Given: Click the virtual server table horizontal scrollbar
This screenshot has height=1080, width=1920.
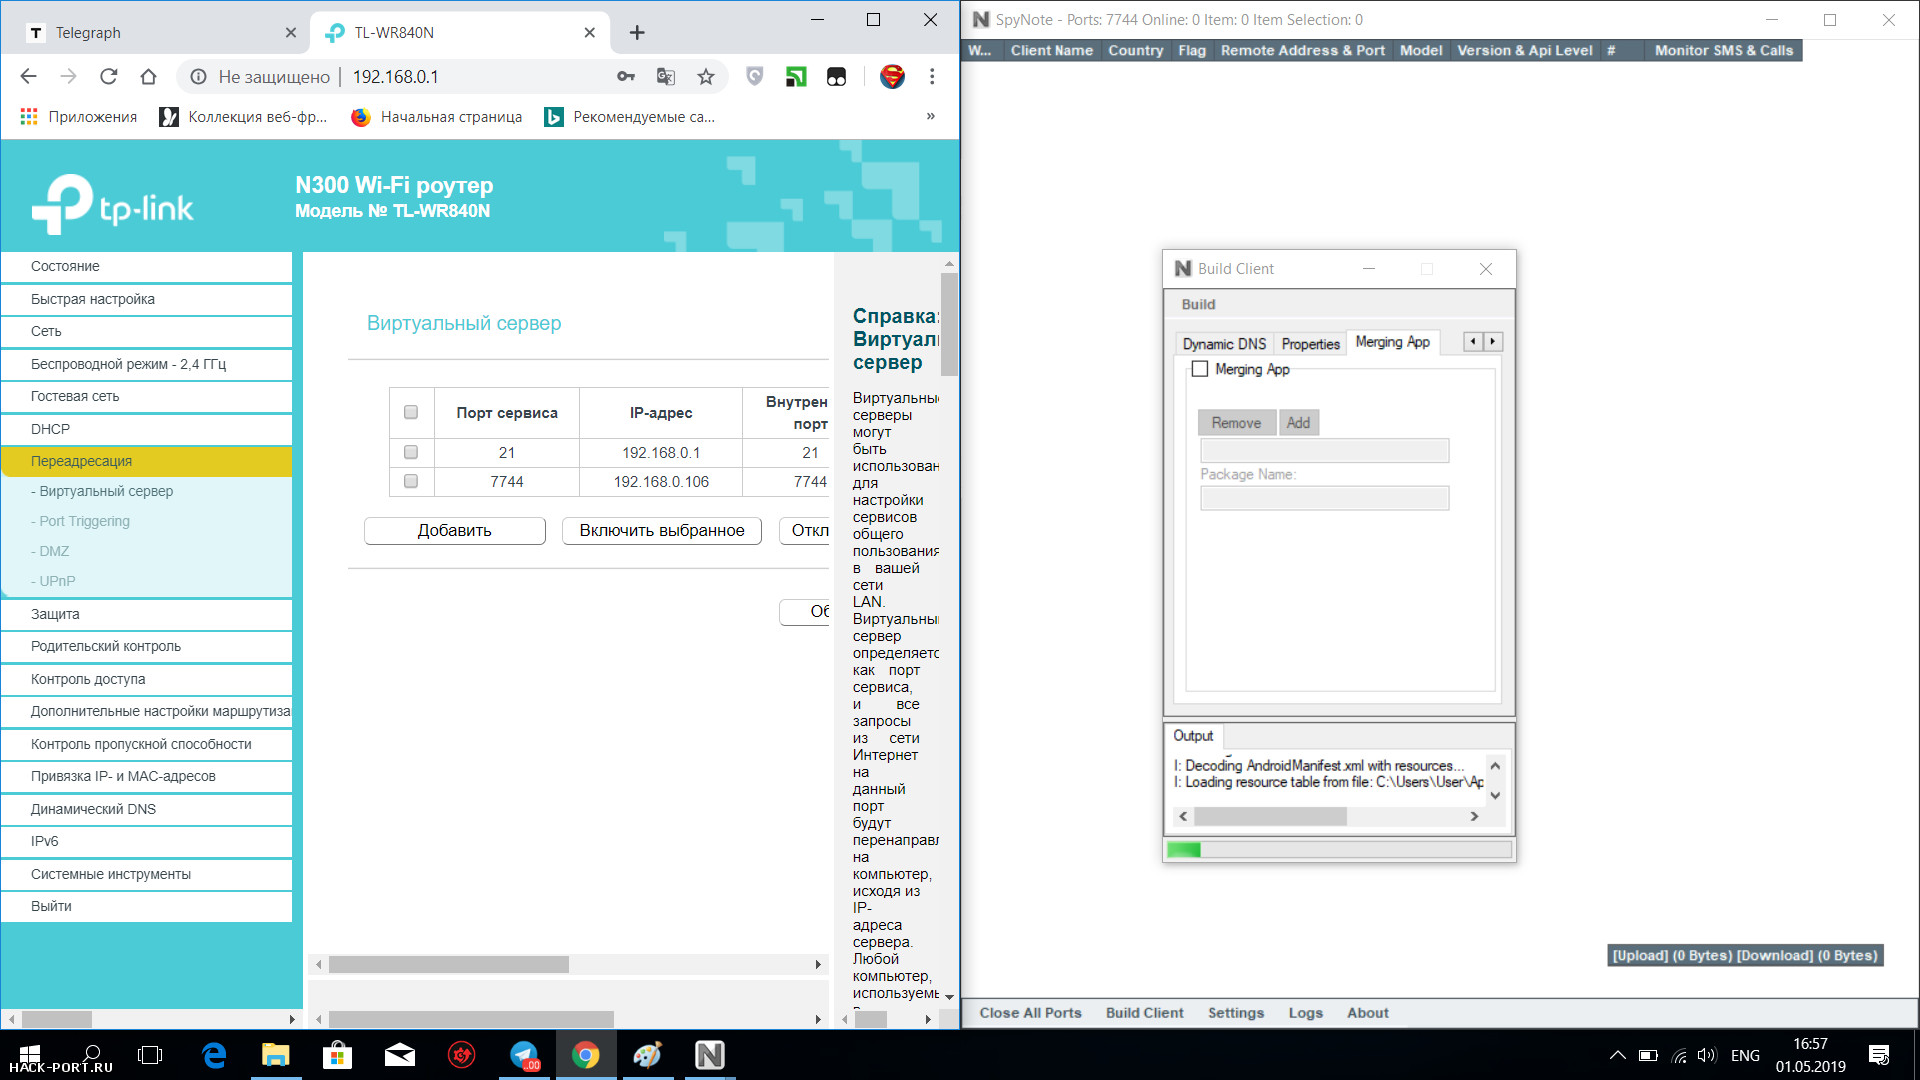Looking at the screenshot, I should 449,965.
